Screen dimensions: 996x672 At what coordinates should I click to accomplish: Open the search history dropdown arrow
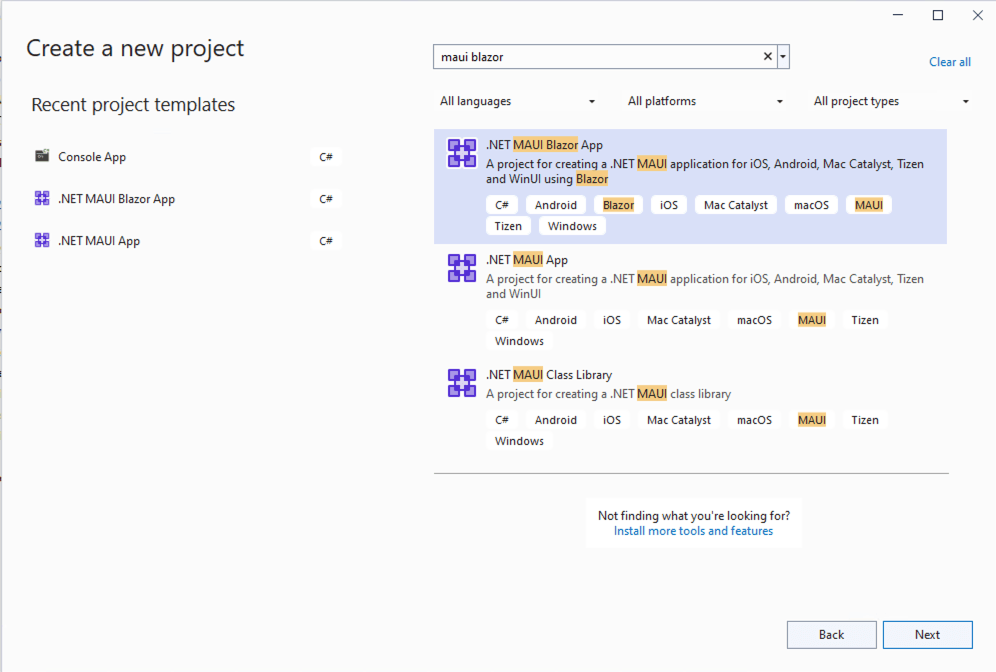(x=783, y=57)
